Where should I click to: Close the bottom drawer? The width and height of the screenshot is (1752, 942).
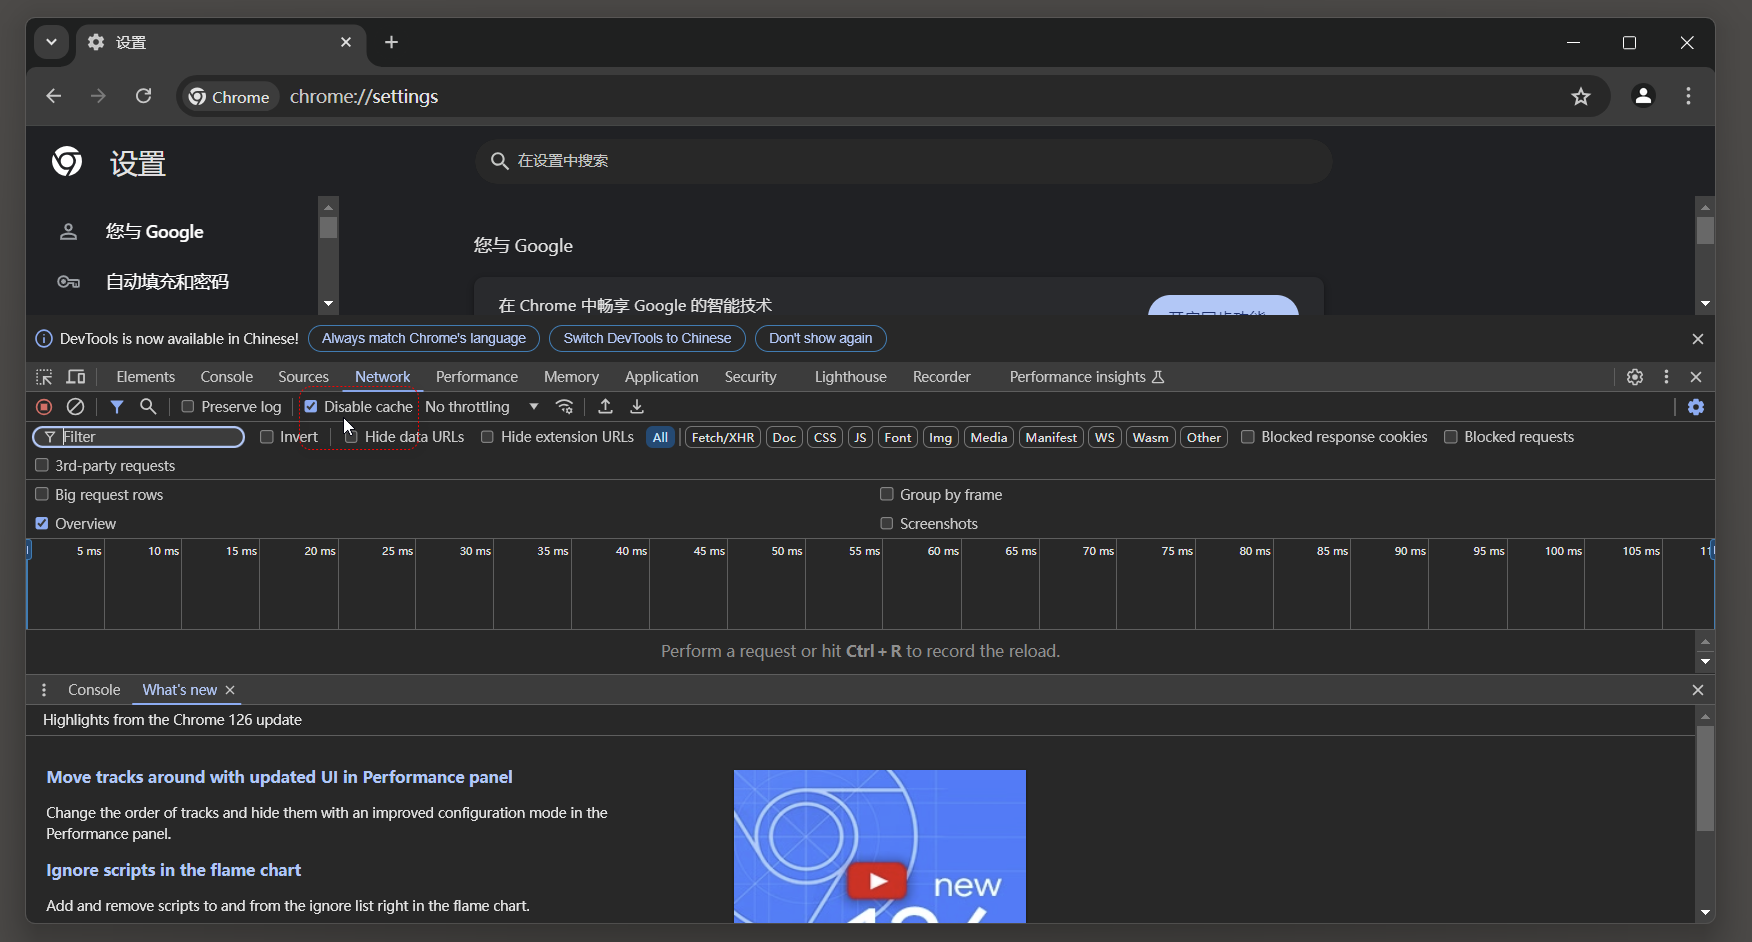coord(1698,690)
